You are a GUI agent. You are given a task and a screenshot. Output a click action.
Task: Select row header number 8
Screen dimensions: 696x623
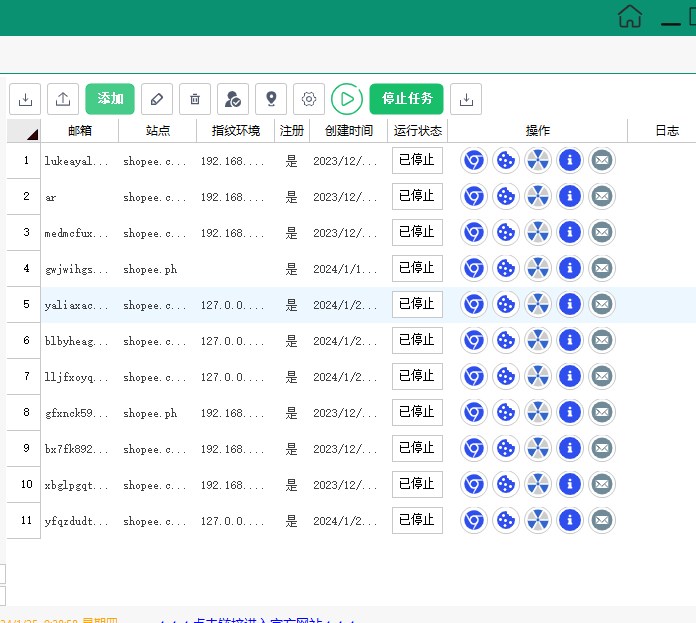point(24,412)
